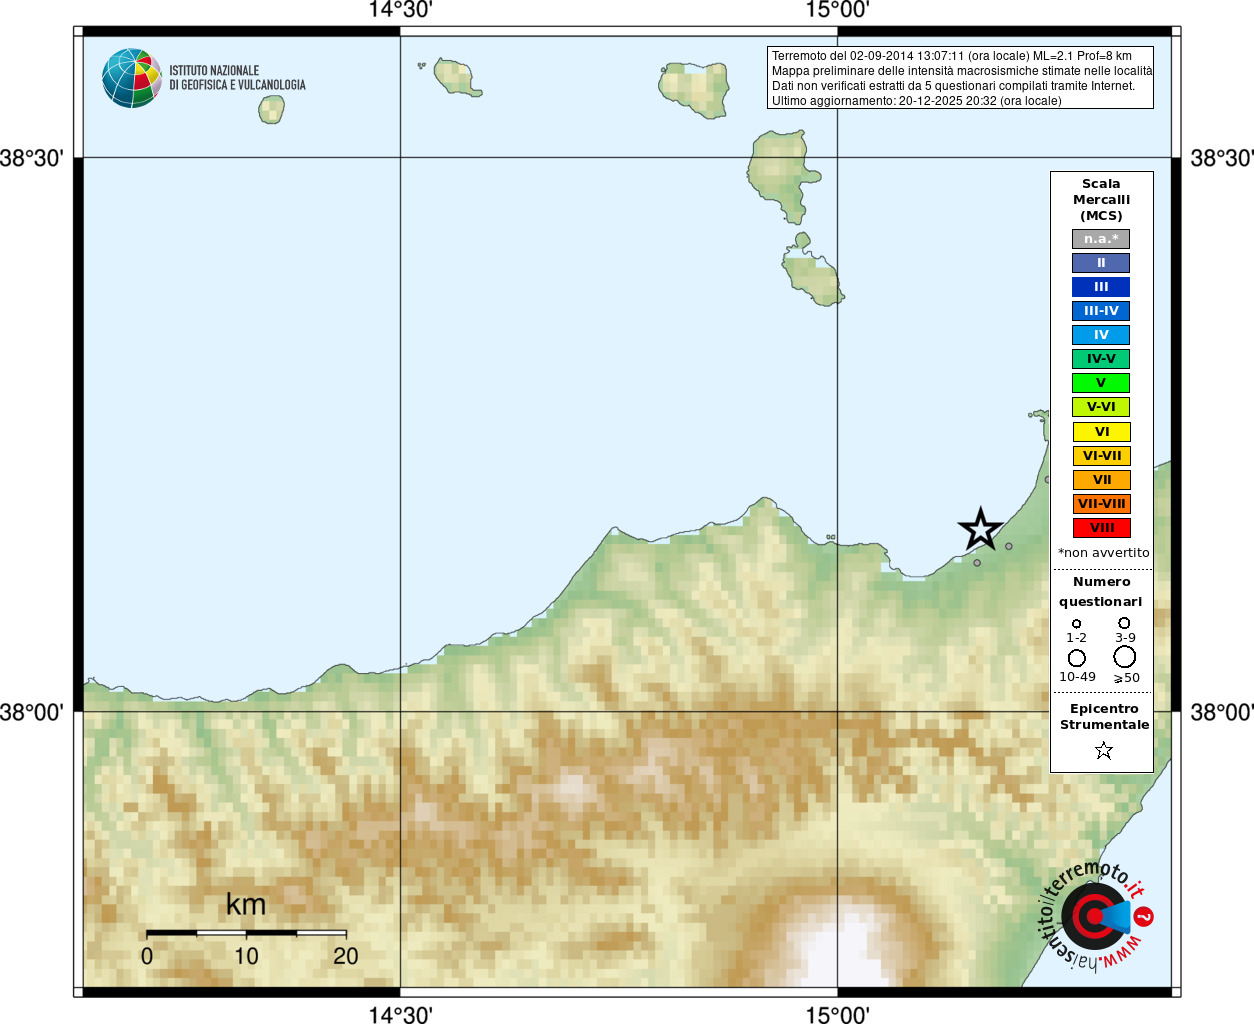Select the orange VII intensity swatch
Screen dimensions: 1254x1024
(1101, 480)
